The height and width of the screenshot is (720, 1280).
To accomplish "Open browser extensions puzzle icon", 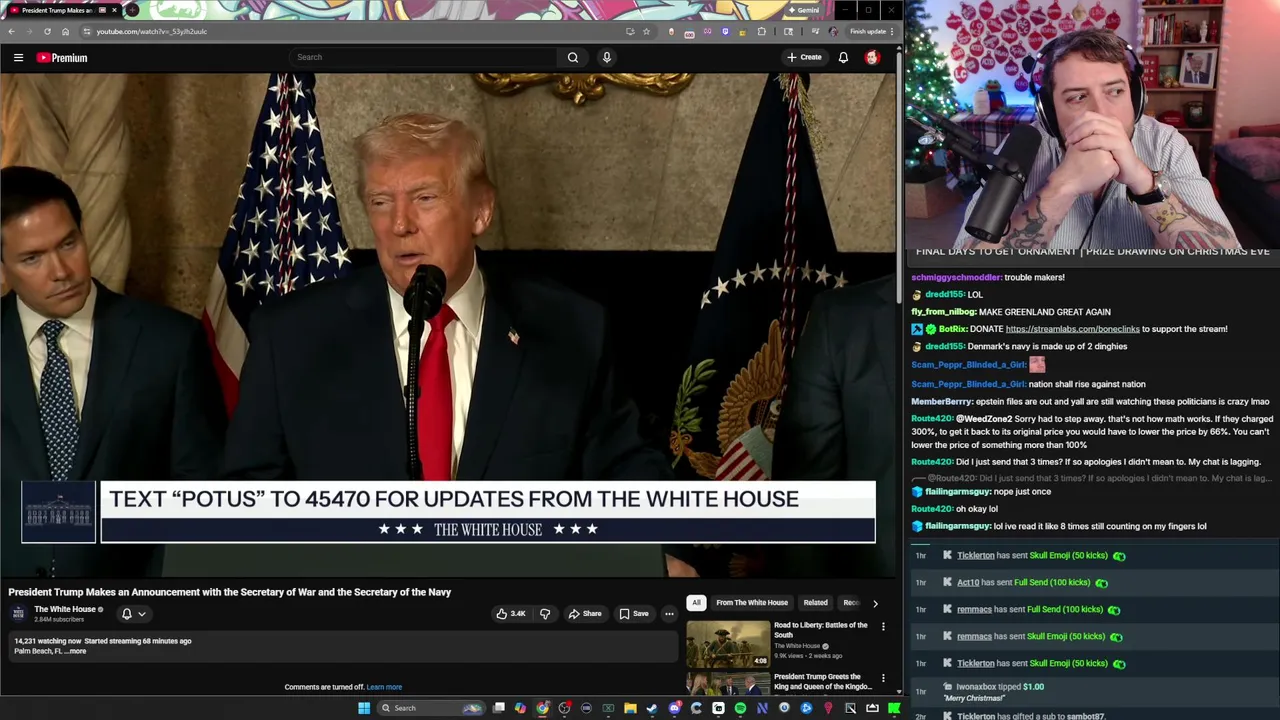I will coord(762,31).
